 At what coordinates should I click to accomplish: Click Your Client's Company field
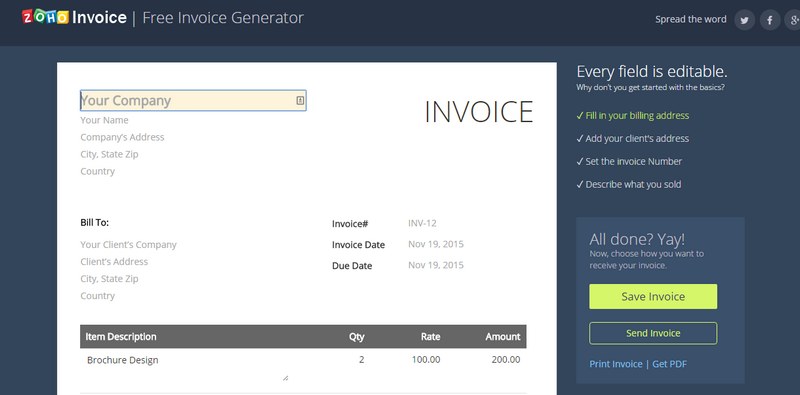pyautogui.click(x=128, y=245)
